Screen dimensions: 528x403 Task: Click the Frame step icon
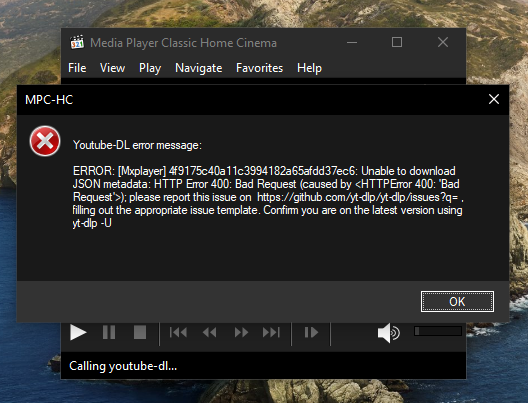311,333
